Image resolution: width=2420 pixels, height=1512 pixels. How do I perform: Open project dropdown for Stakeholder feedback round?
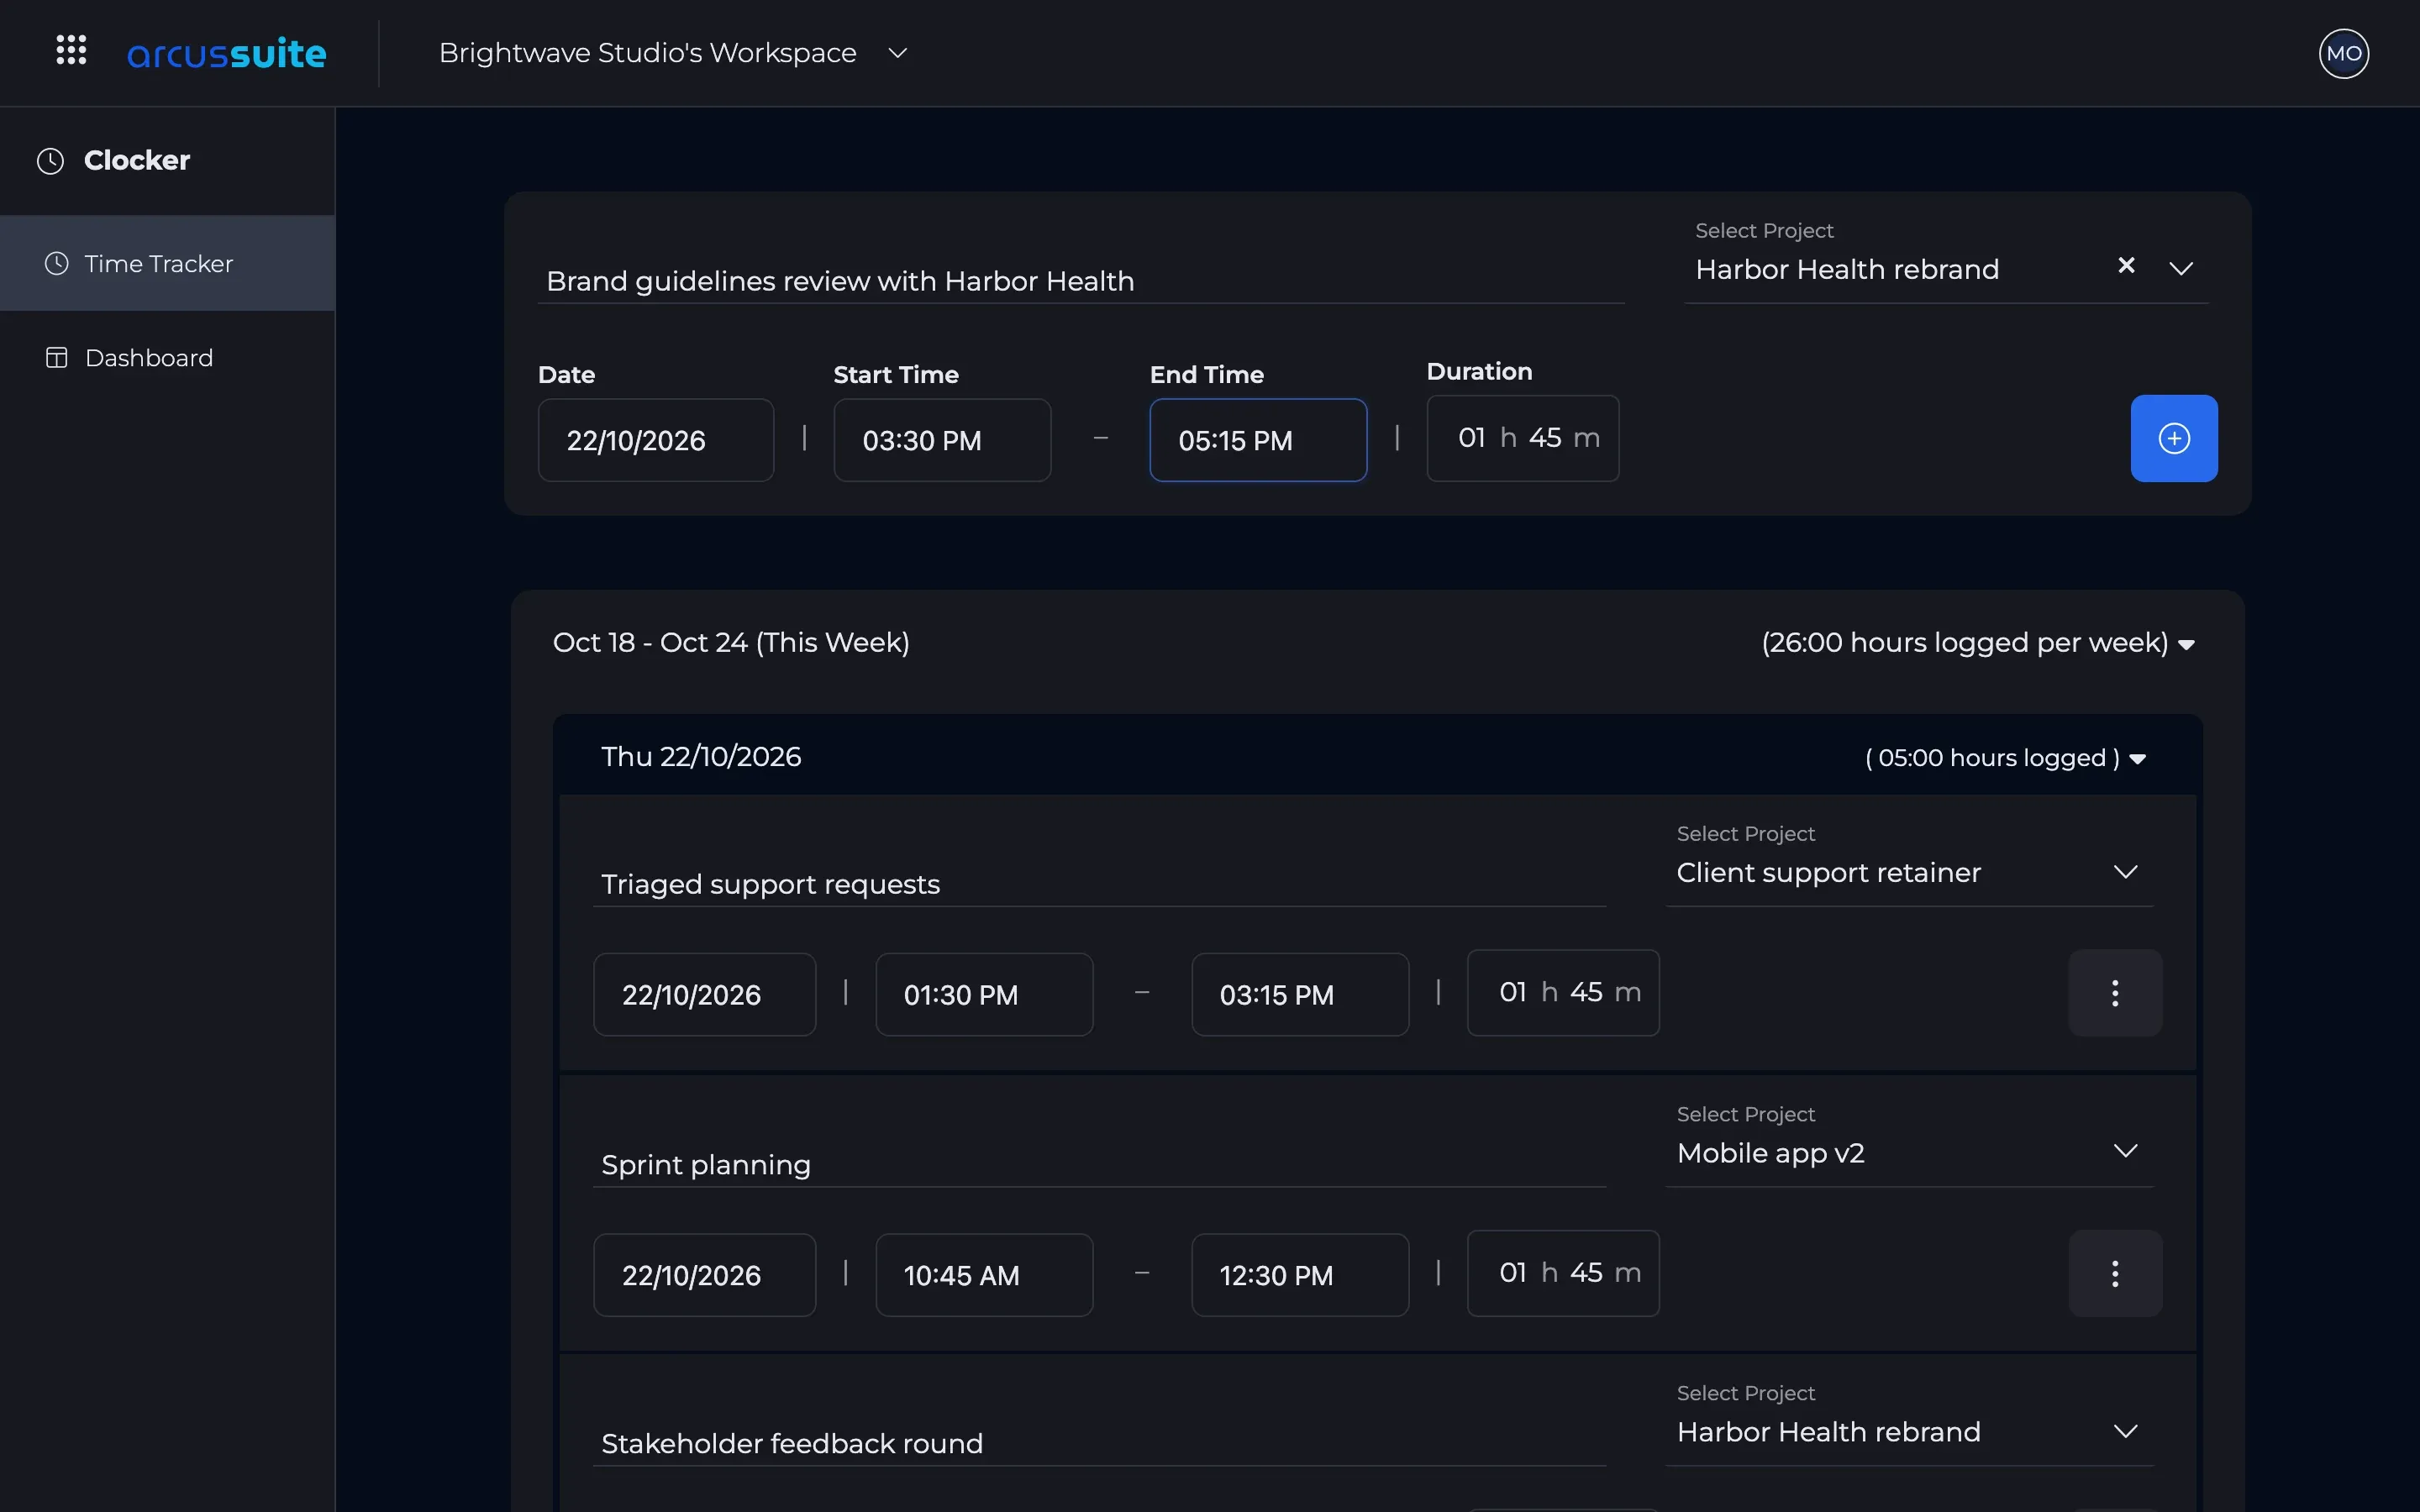tap(2125, 1431)
